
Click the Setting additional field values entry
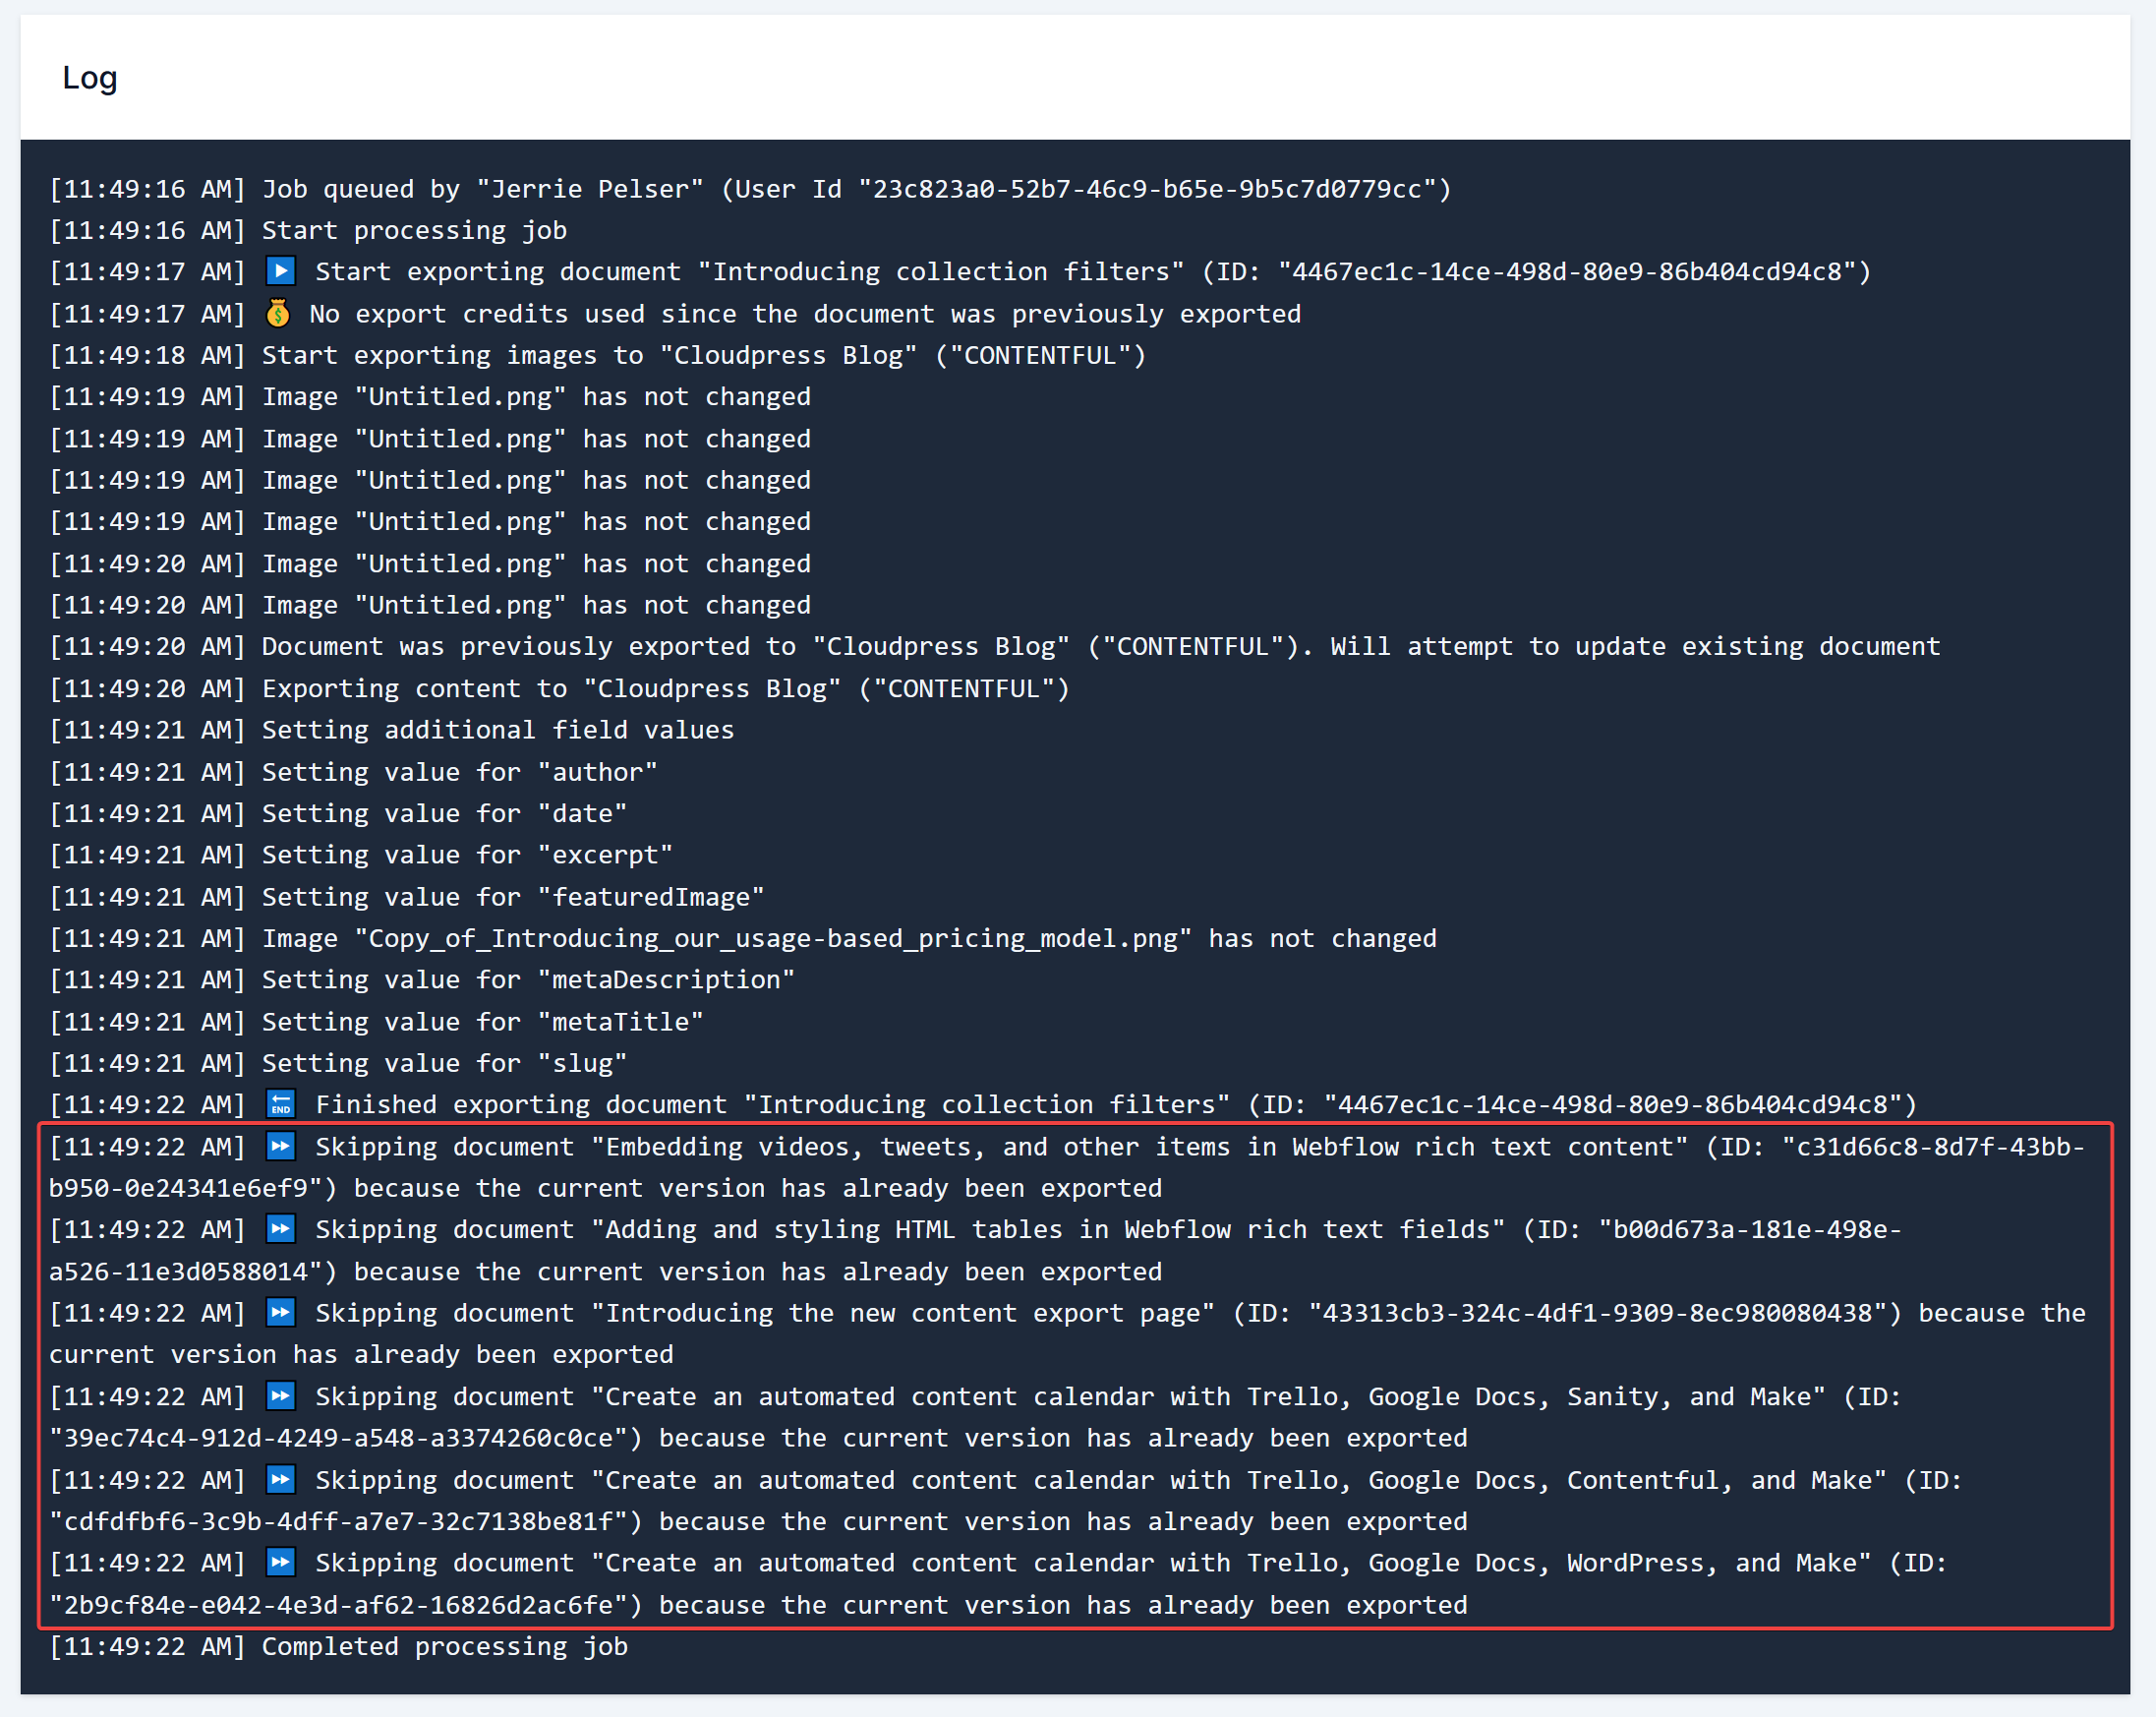[x=497, y=730]
